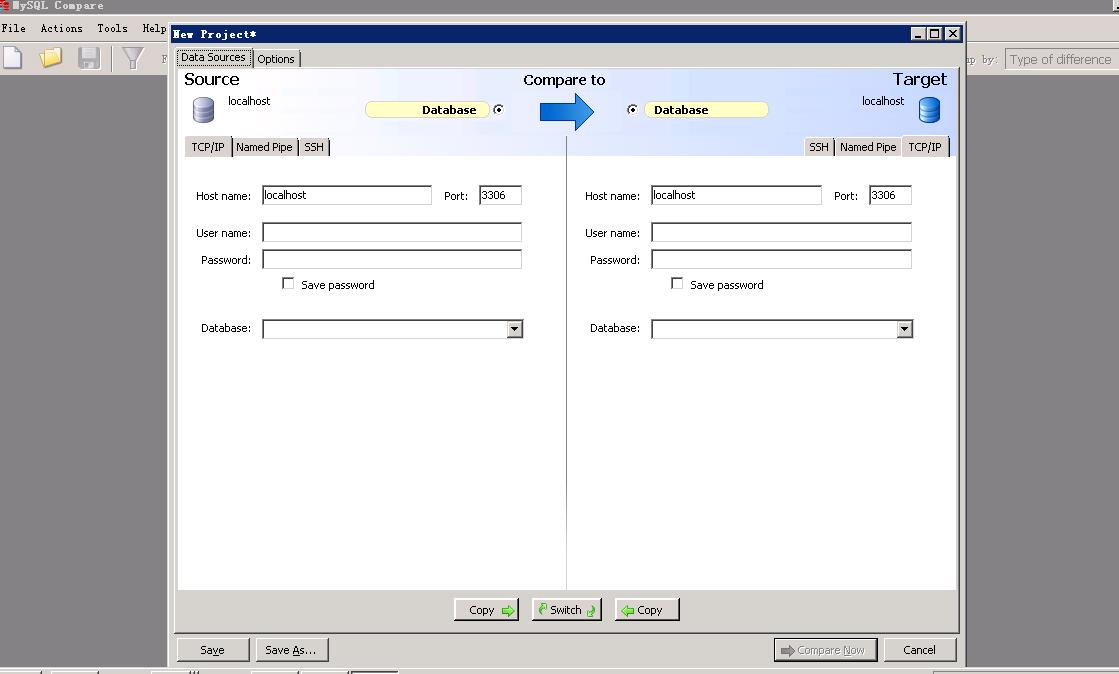Click Copy target to source button
This screenshot has width=1119, height=674.
[647, 610]
